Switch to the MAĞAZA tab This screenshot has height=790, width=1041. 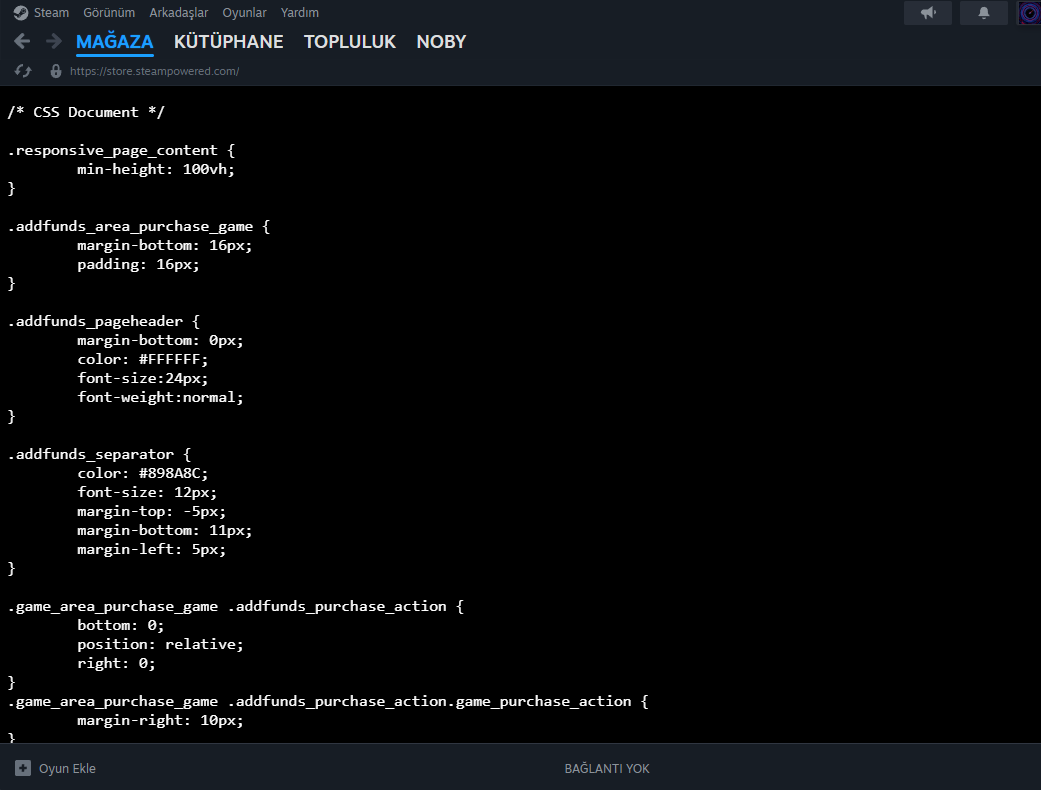pyautogui.click(x=115, y=42)
